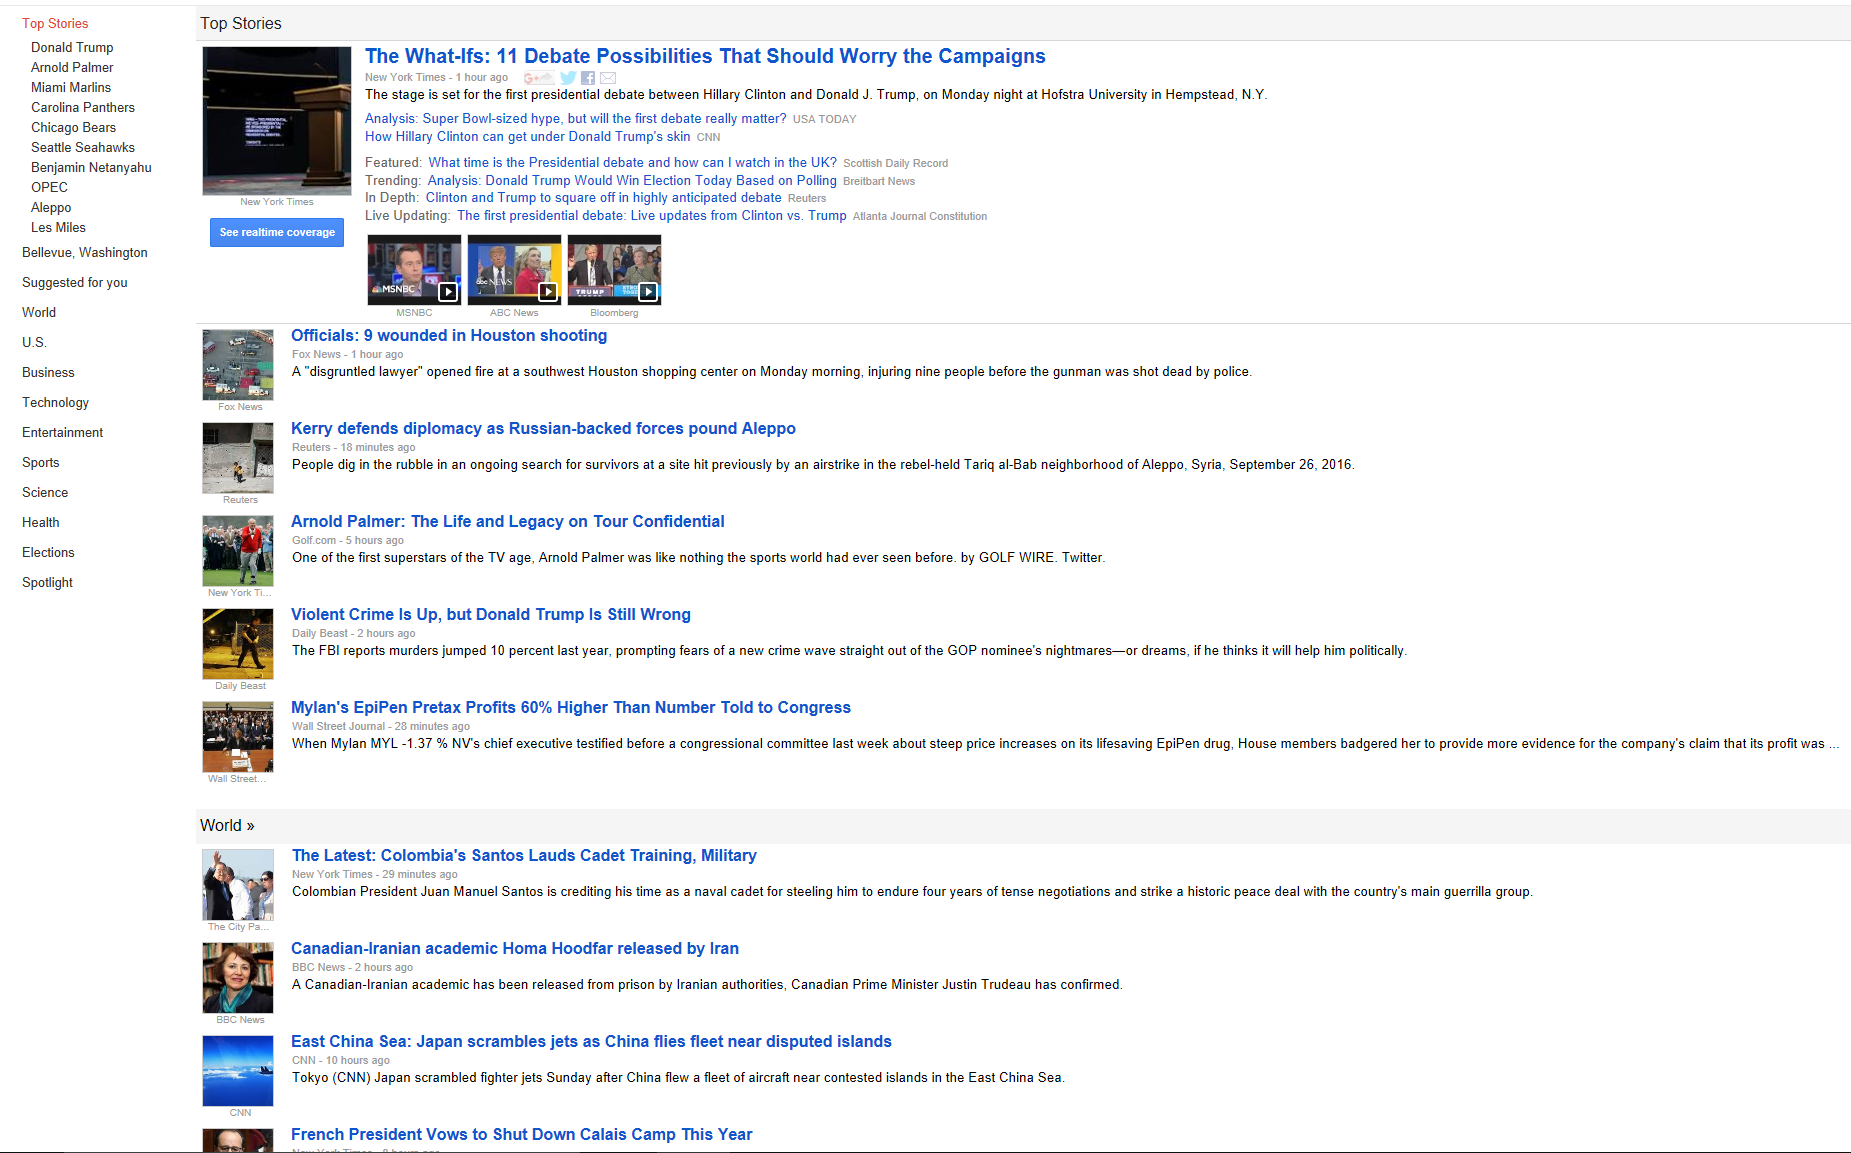
Task: Open Chicago Bears topic
Action: (73, 127)
